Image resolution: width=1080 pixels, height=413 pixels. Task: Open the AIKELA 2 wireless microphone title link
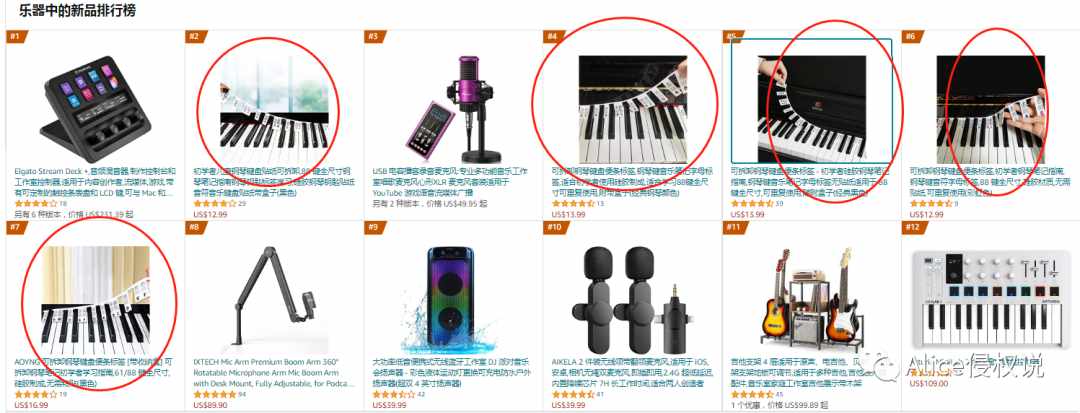click(630, 372)
